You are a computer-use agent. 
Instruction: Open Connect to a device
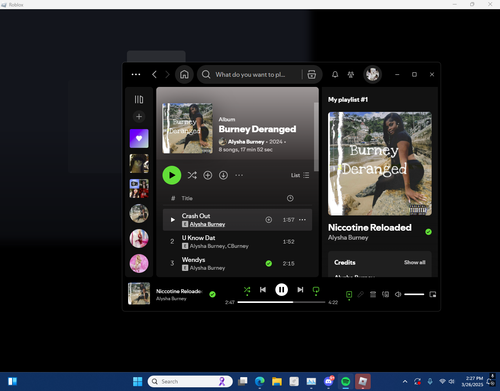[x=385, y=294]
